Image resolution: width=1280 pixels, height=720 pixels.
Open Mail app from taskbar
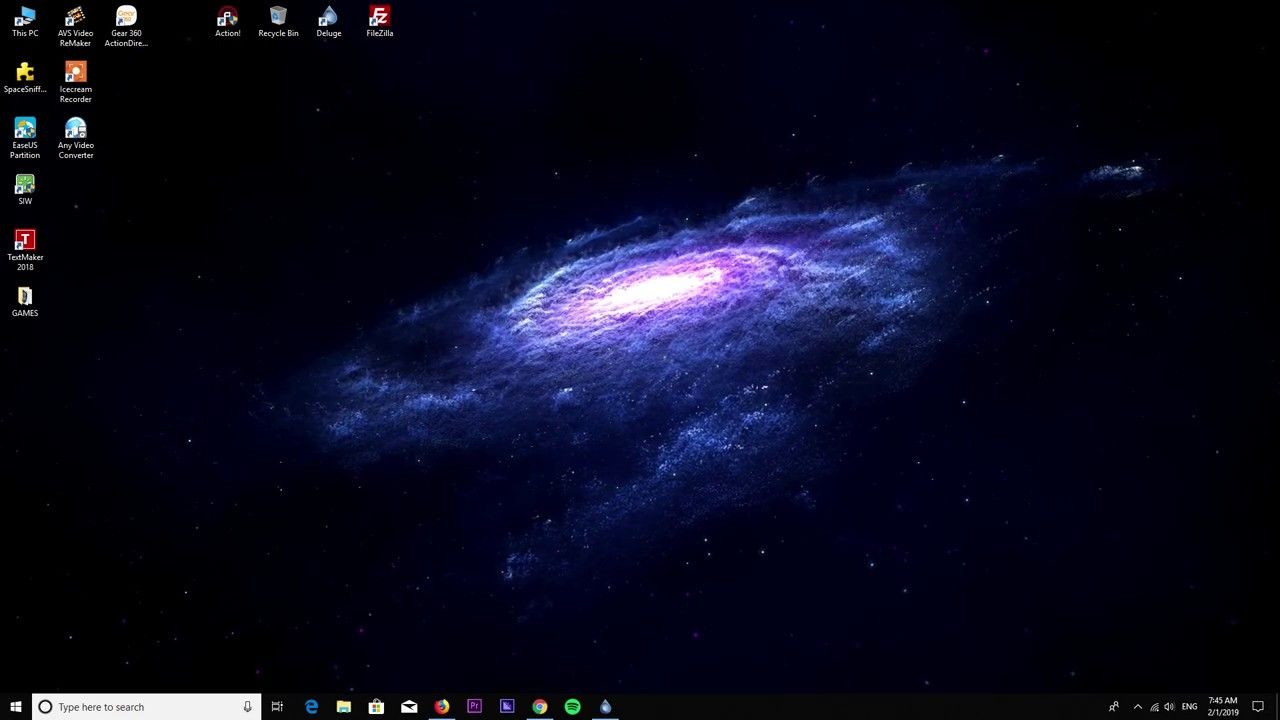click(x=409, y=707)
